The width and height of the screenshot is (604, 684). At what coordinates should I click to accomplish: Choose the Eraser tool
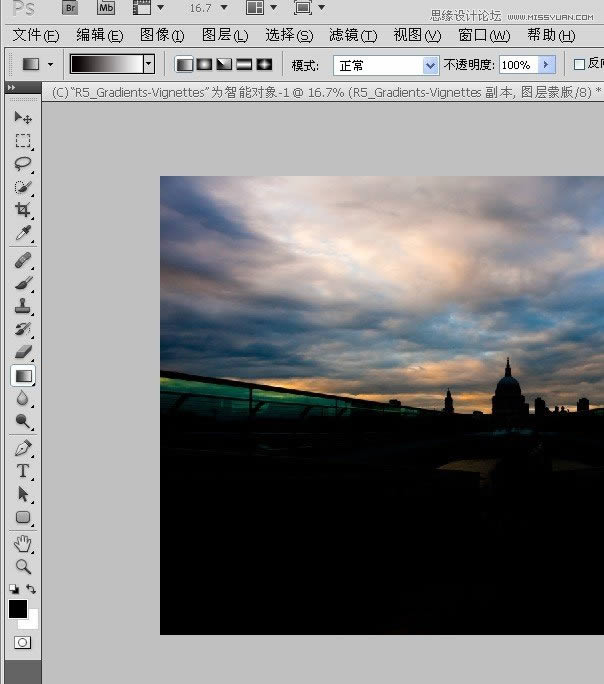point(23,351)
